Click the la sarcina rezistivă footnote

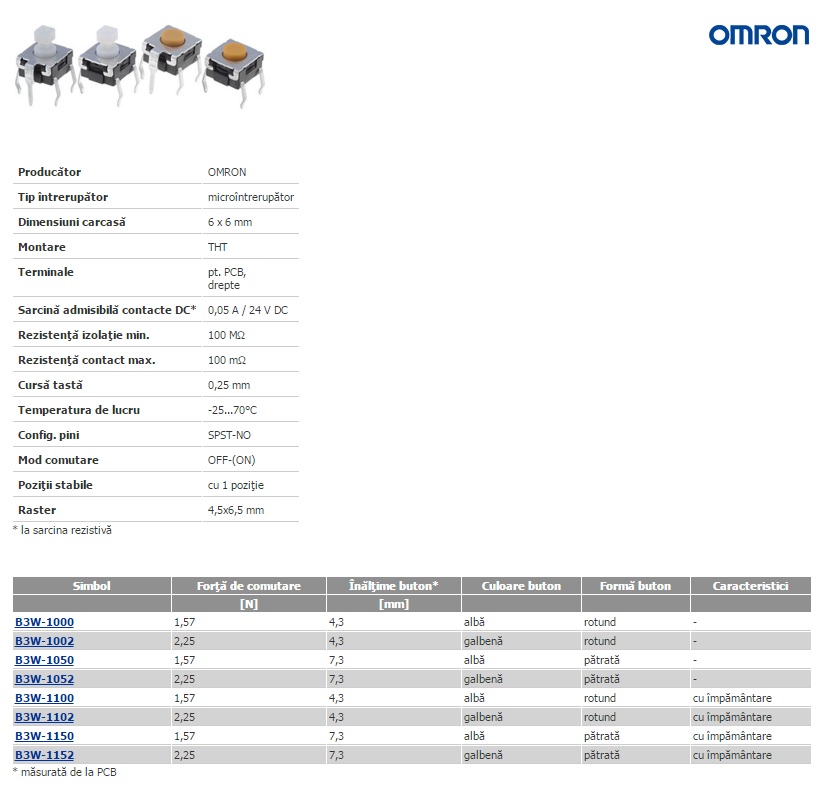62,530
